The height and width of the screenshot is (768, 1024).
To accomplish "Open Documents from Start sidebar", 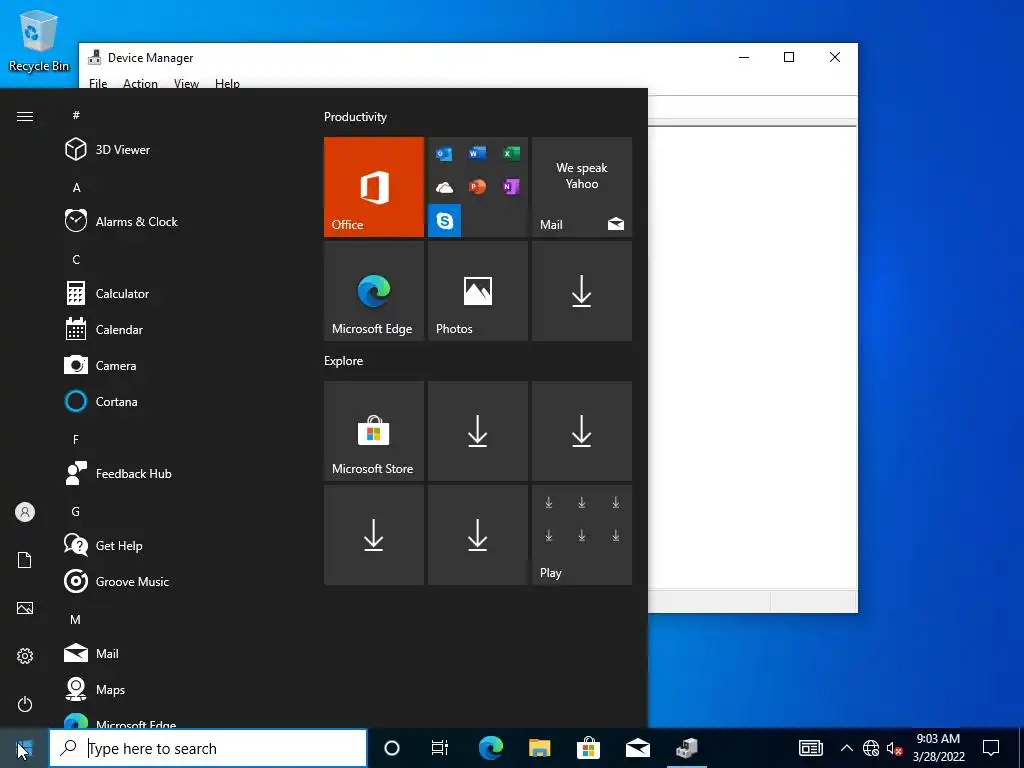I will pyautogui.click(x=25, y=560).
